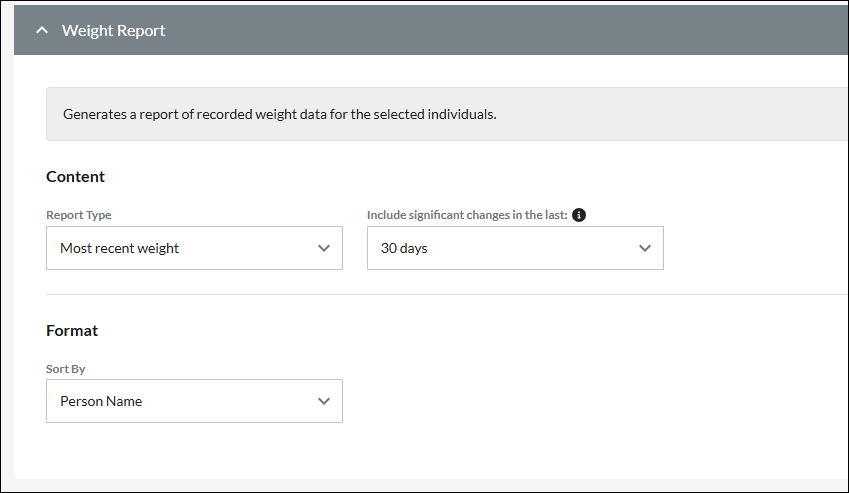This screenshot has height=493, width=849.
Task: Click the 'Include significant changes in the last' label
Action: coord(467,215)
